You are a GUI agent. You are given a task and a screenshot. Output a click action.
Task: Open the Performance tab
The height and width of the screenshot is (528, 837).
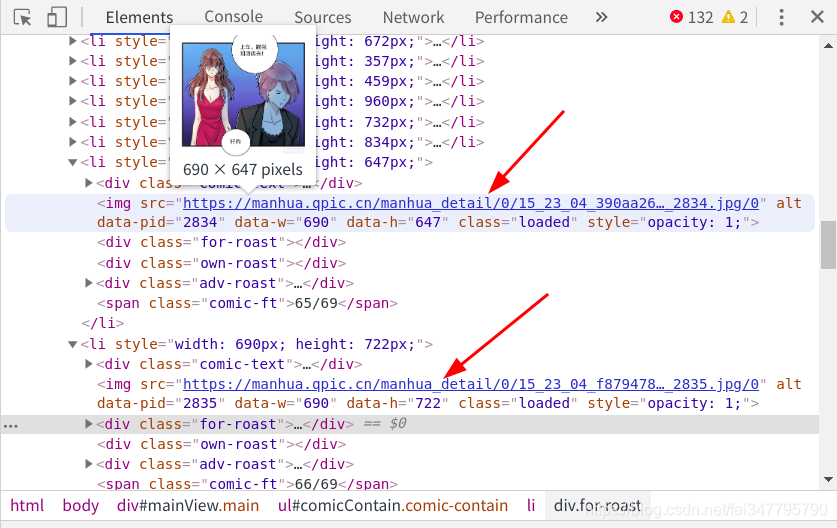(521, 17)
